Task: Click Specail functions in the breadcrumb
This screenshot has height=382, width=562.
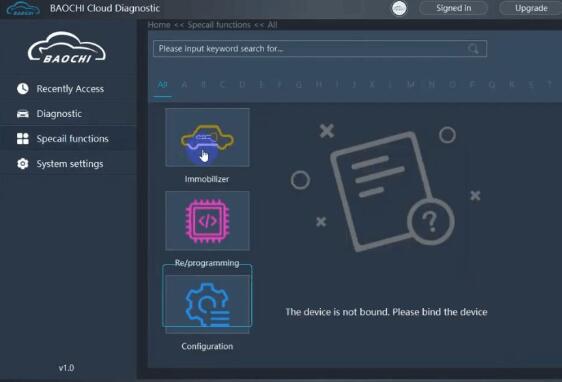Action: pyautogui.click(x=219, y=25)
